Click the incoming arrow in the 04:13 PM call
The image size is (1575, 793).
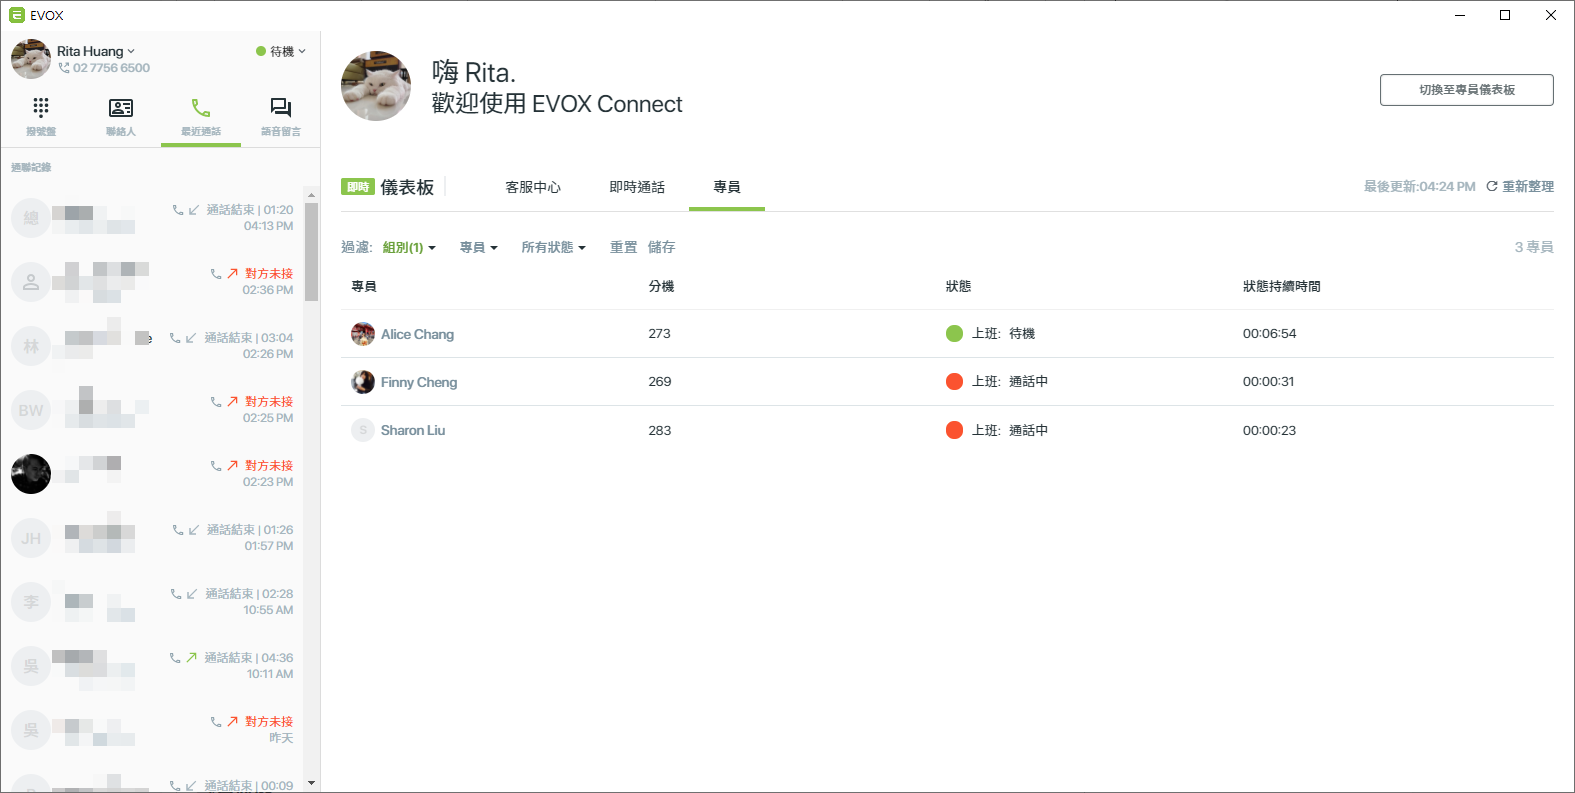[194, 210]
